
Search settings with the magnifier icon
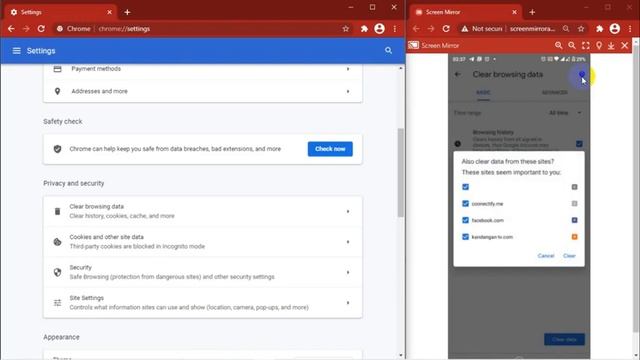[x=388, y=51]
